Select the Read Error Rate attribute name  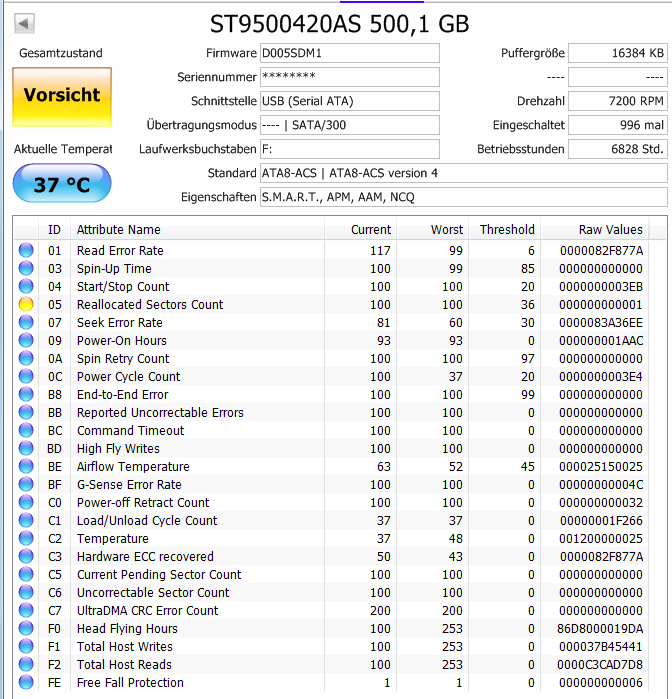pos(120,251)
